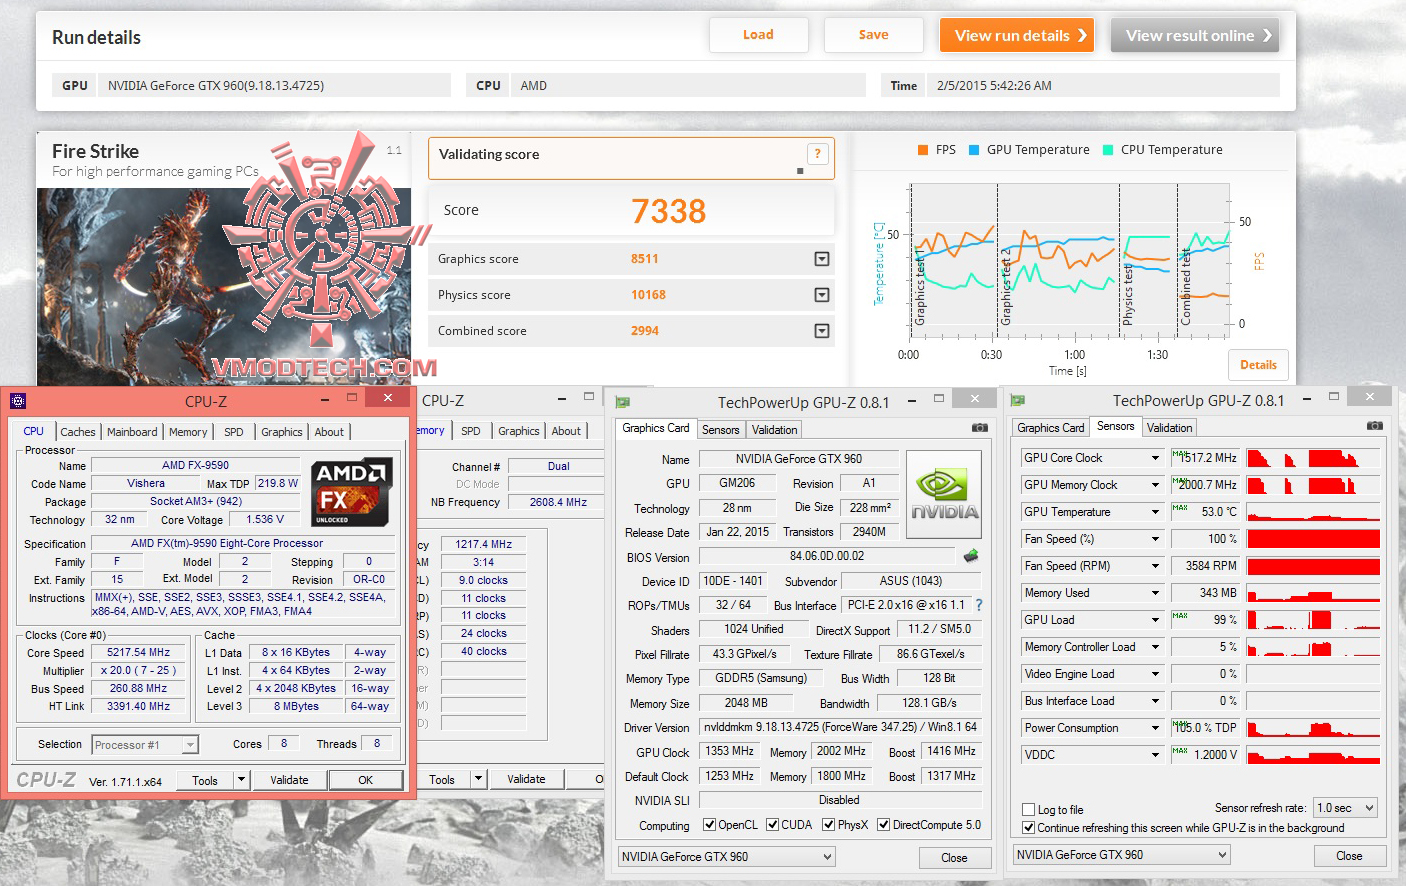The image size is (1406, 886).
Task: Take screenshot with camera icon in GPU-Z Sensors window
Action: pos(1374,425)
